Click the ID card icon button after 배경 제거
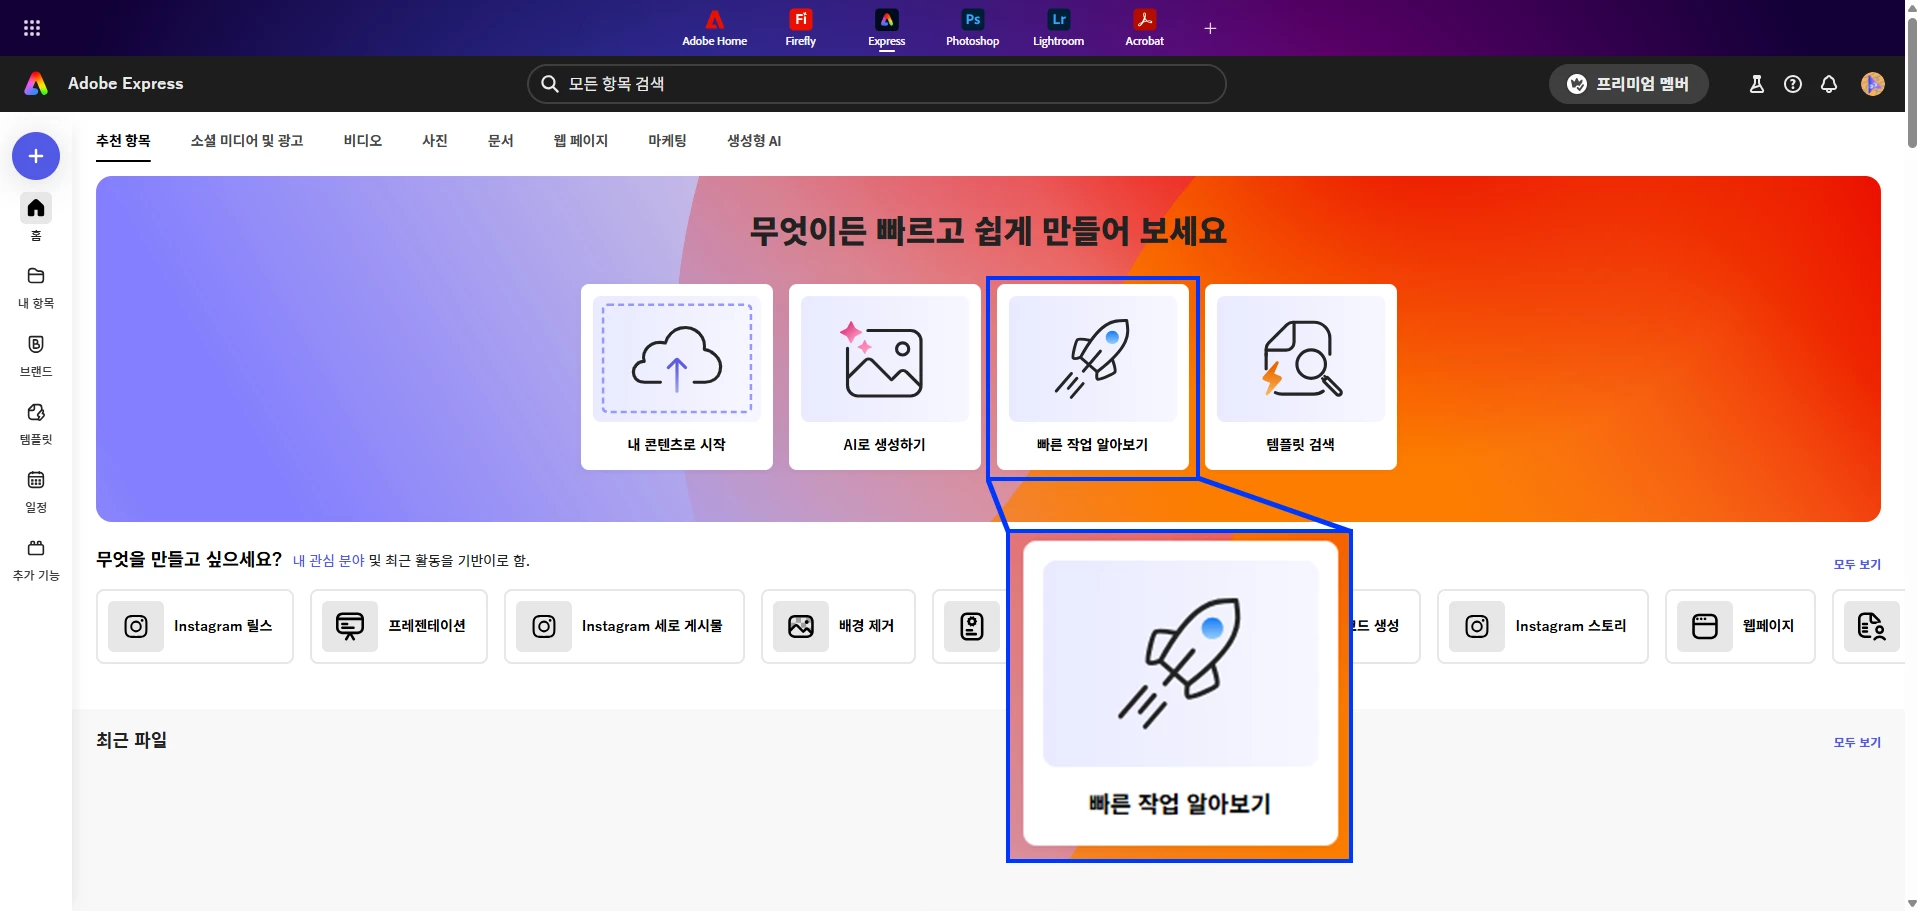1917x911 pixels. point(972,626)
